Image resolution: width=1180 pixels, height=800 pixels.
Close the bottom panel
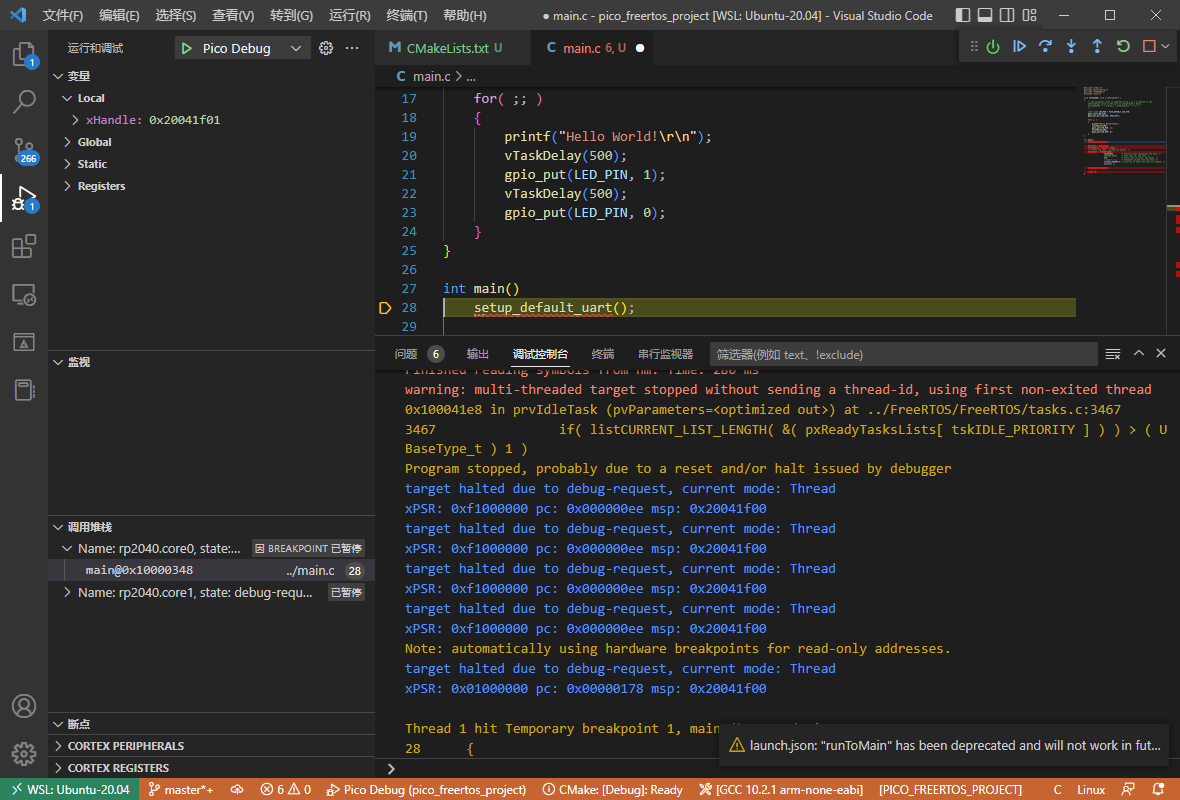(1161, 353)
